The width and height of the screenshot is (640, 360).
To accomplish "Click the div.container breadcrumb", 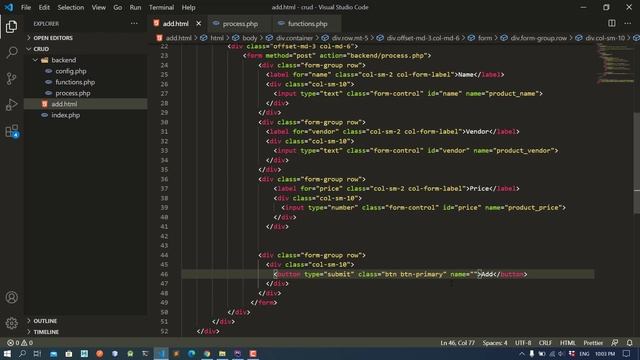I will click(x=294, y=38).
